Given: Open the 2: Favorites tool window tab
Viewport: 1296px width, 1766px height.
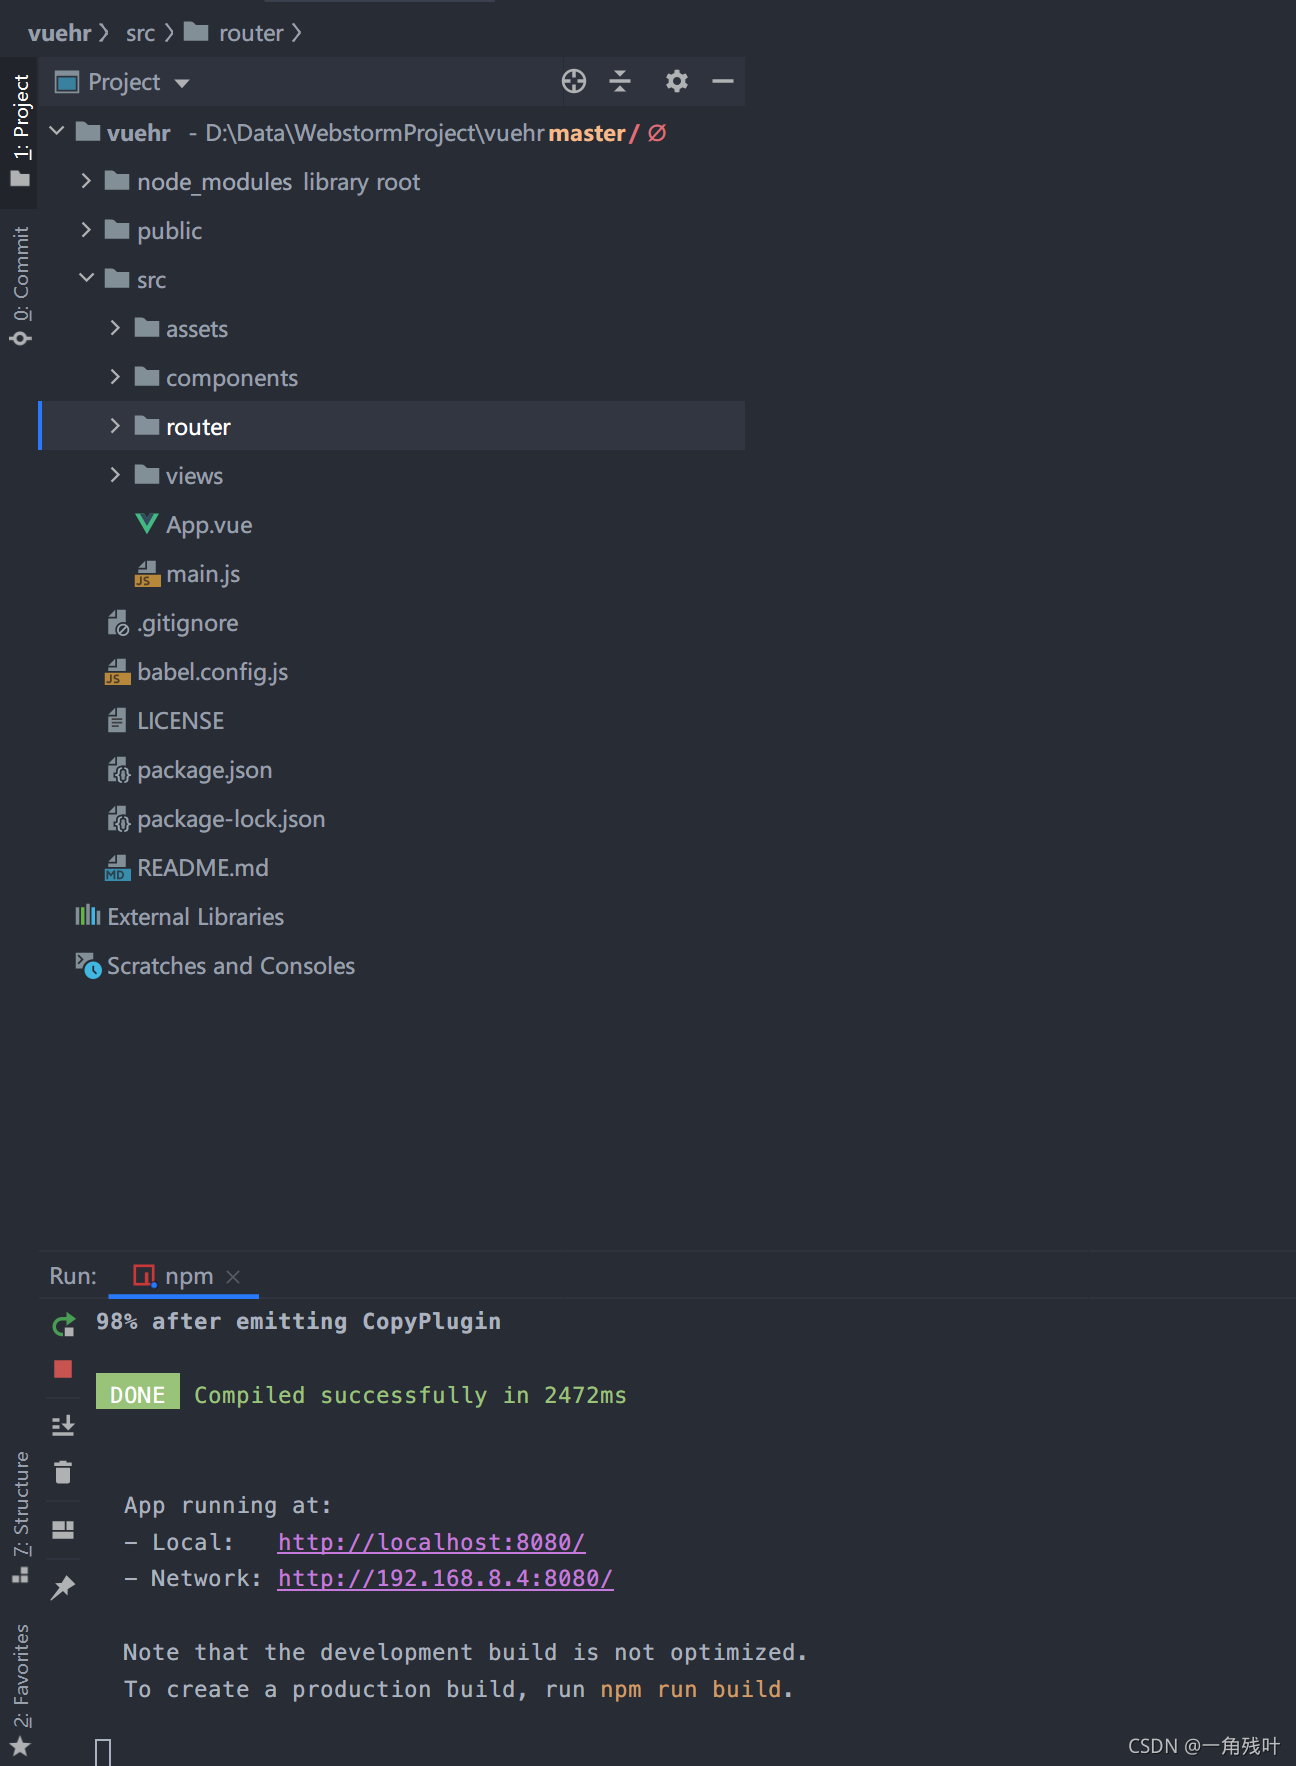Looking at the screenshot, I should tap(20, 1690).
